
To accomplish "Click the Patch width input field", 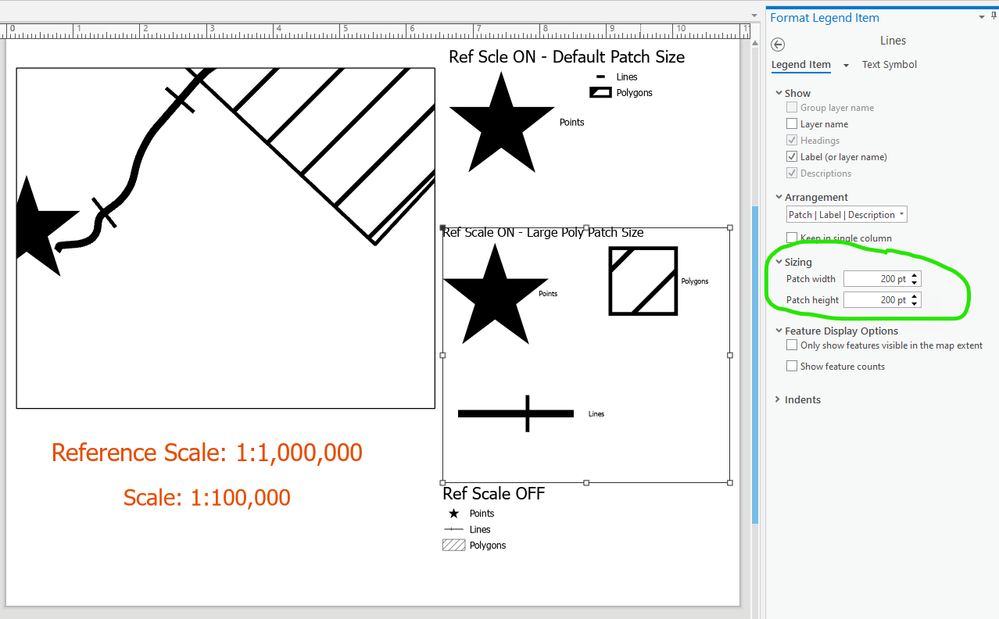I will tap(876, 279).
